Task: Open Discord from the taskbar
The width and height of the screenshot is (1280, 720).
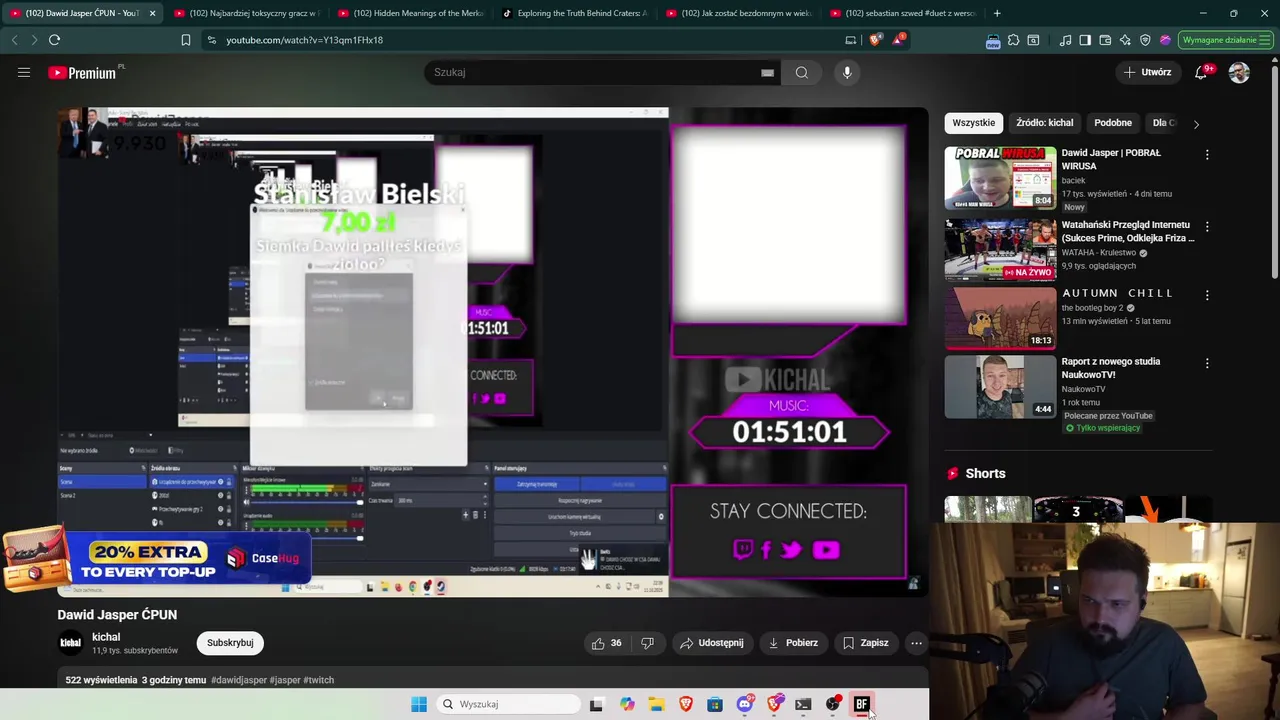Action: (x=744, y=704)
